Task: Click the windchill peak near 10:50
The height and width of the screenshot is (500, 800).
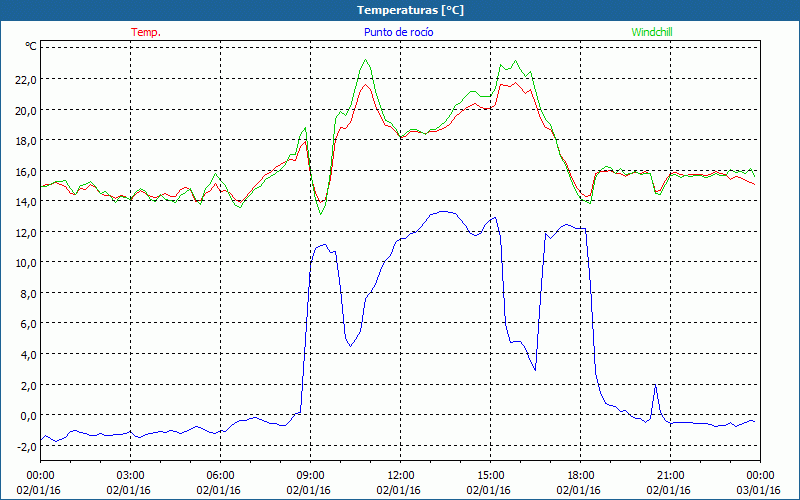Action: click(365, 60)
